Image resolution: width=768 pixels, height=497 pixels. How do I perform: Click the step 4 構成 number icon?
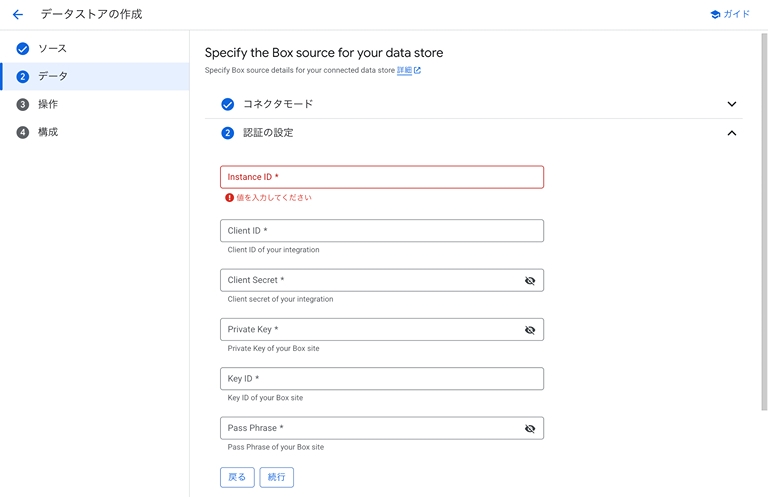pyautogui.click(x=23, y=132)
